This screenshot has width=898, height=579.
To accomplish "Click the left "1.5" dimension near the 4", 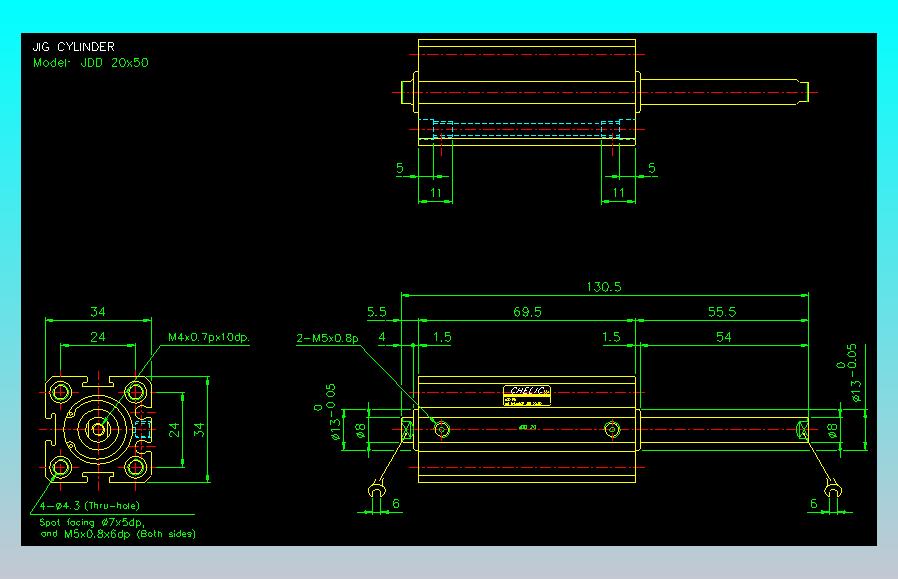I will (x=442, y=337).
